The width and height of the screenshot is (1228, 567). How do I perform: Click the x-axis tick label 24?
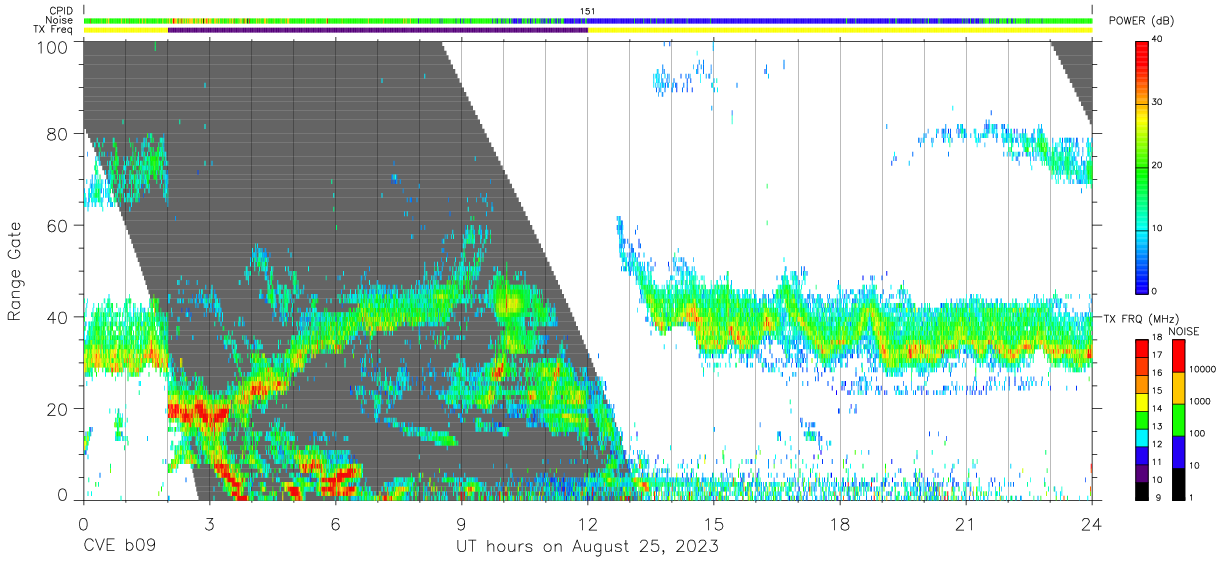[1092, 524]
